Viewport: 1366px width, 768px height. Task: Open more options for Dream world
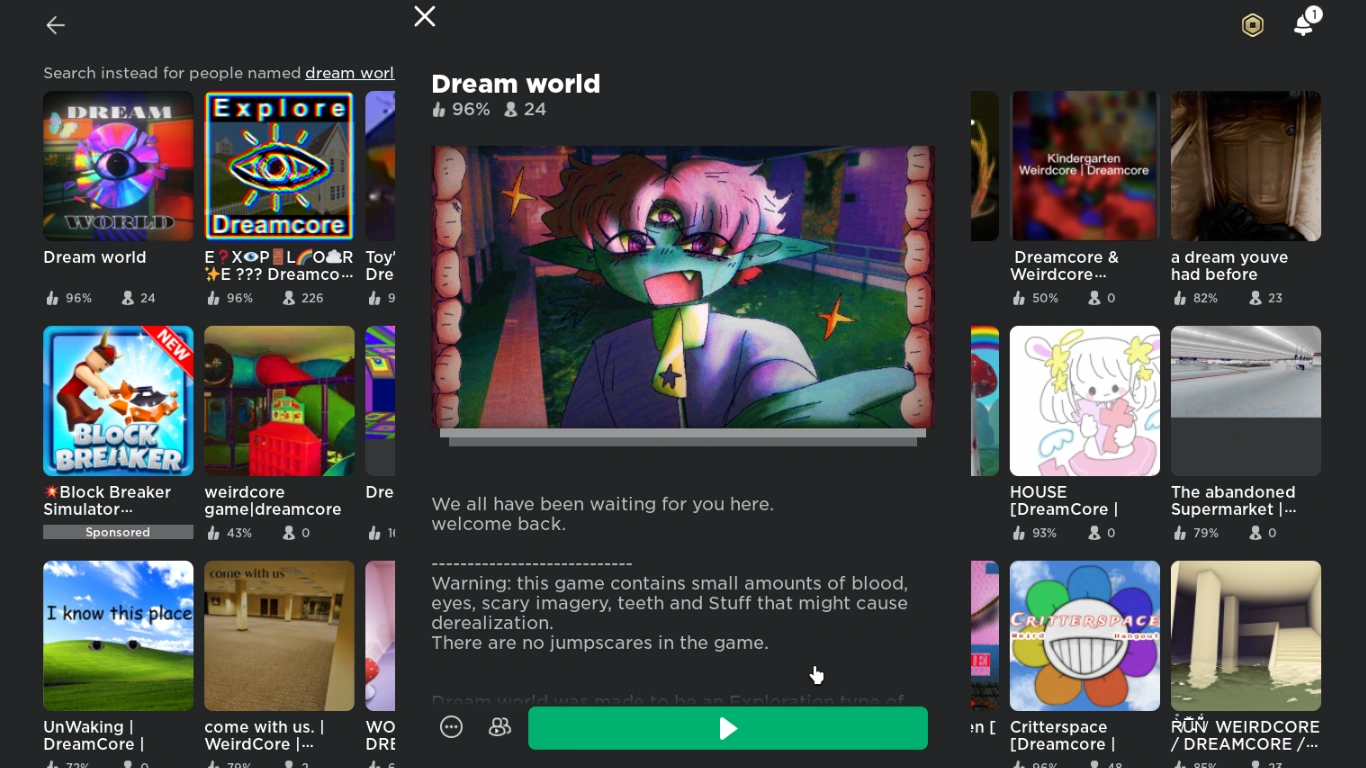pos(451,727)
